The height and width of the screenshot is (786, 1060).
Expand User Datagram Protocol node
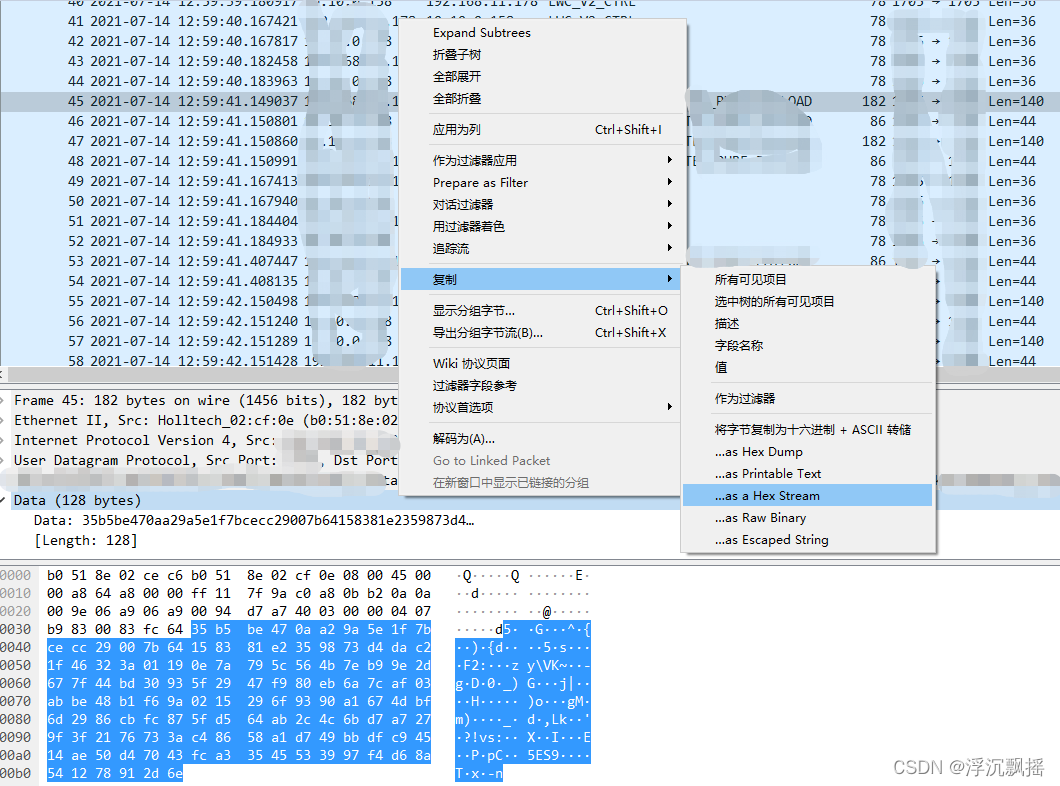click(3, 460)
